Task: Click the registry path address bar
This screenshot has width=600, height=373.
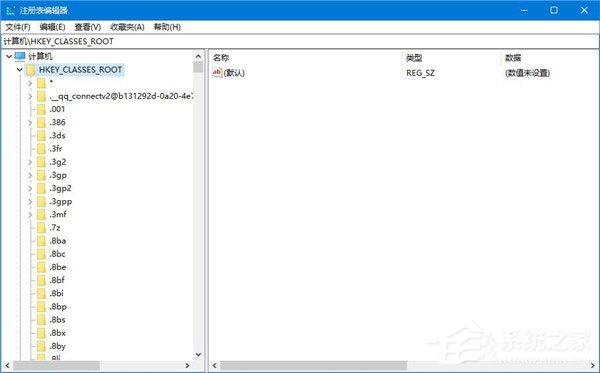Action: pos(300,41)
